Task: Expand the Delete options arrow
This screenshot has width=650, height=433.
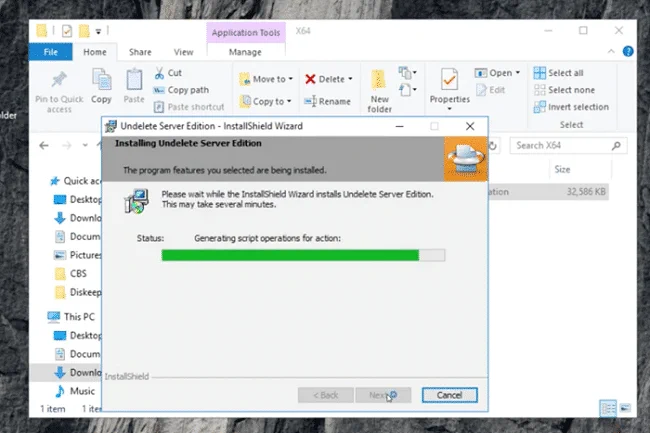Action: pyautogui.click(x=350, y=79)
